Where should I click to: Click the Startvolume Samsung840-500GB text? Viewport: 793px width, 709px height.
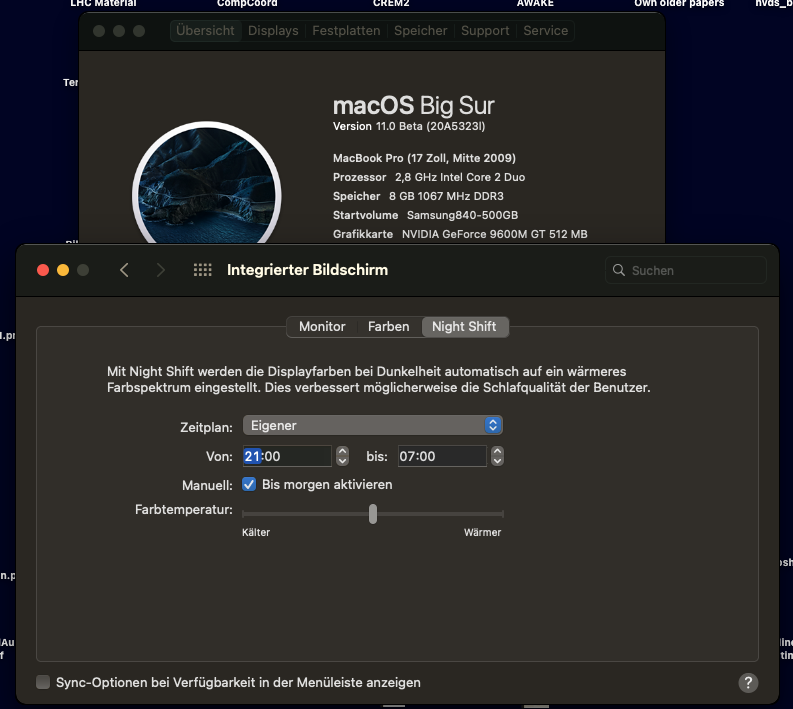(425, 215)
